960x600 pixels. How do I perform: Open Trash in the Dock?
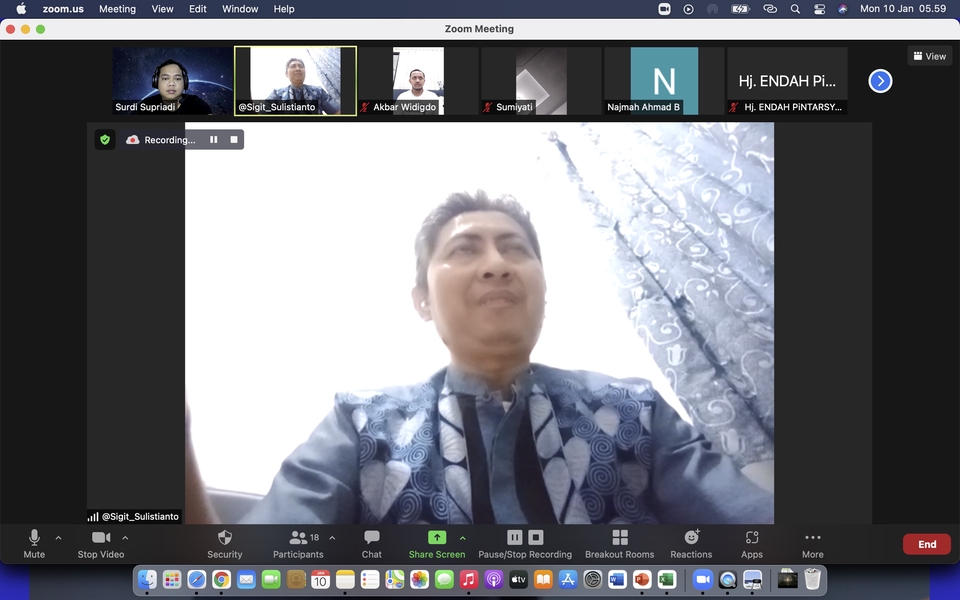[812, 579]
